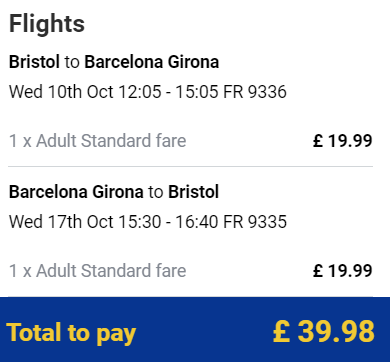Viewport: 390px width, 362px height.
Task: Select the Wed 17th Oct flight details line
Action: (148, 222)
